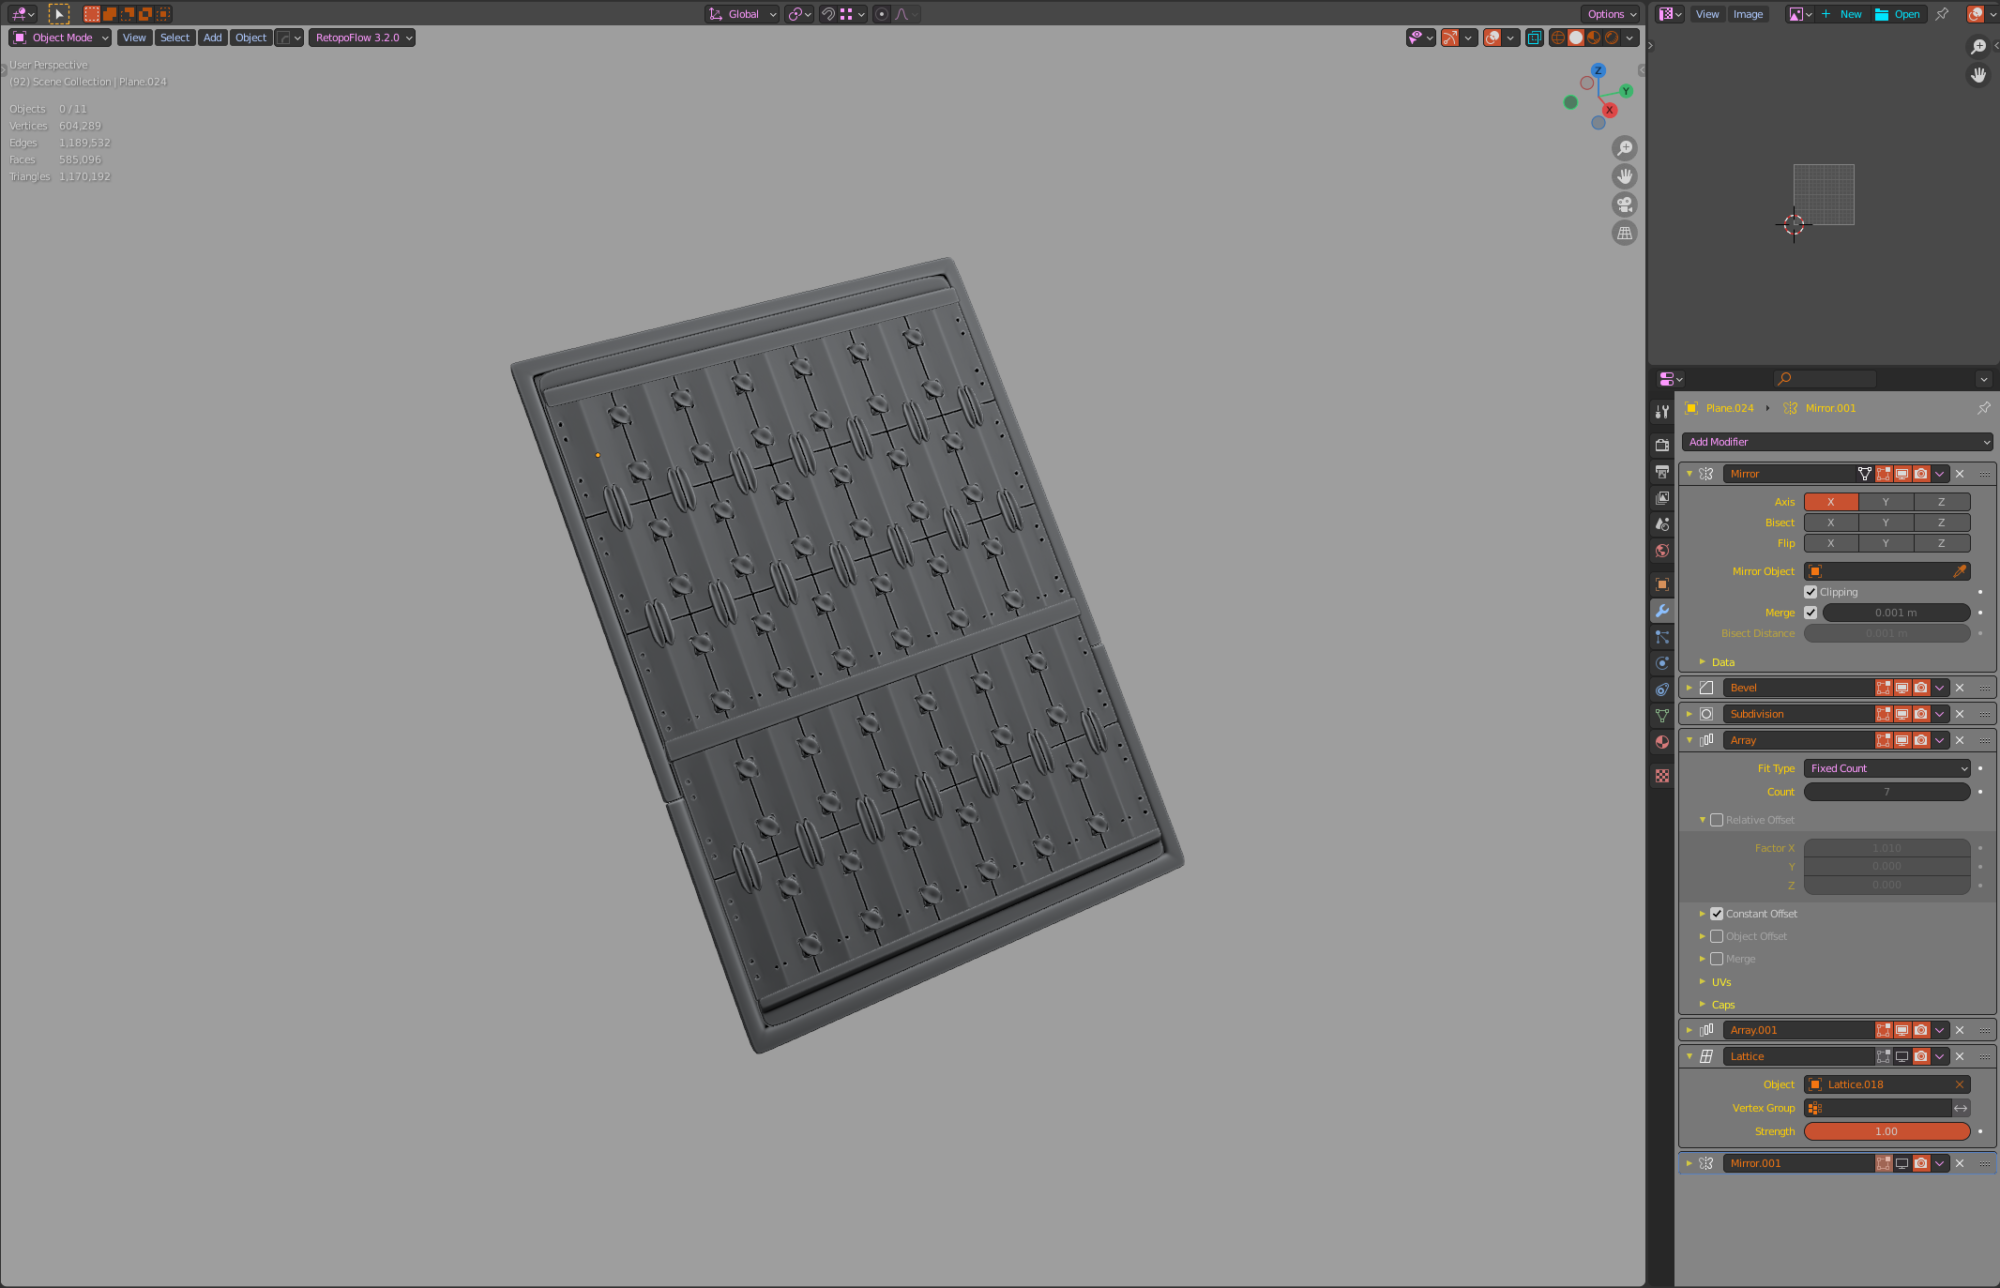The image size is (2000, 1288).
Task: Toggle Lattice modifier viewport display icon
Action: click(x=1902, y=1056)
